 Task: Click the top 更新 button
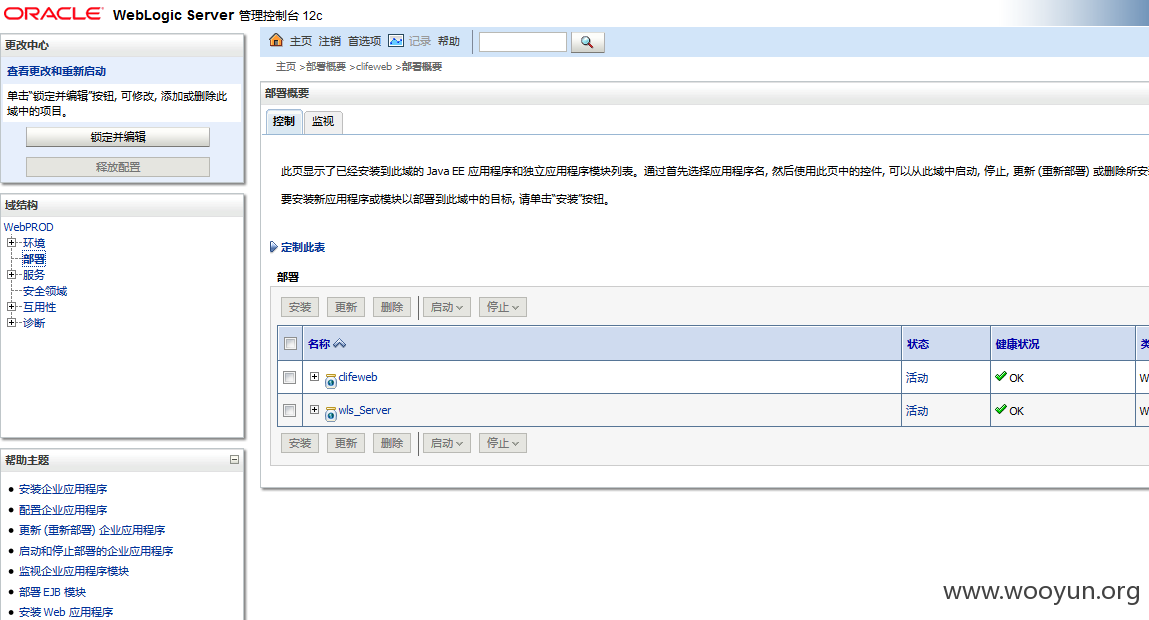point(346,307)
